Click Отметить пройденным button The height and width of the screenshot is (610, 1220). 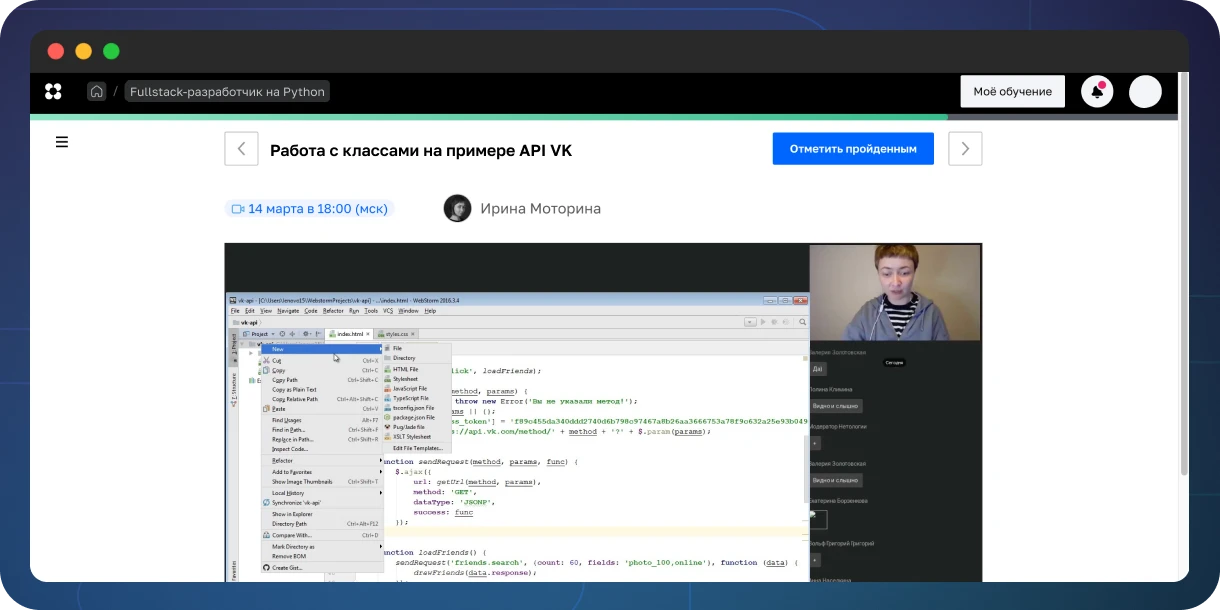(853, 149)
